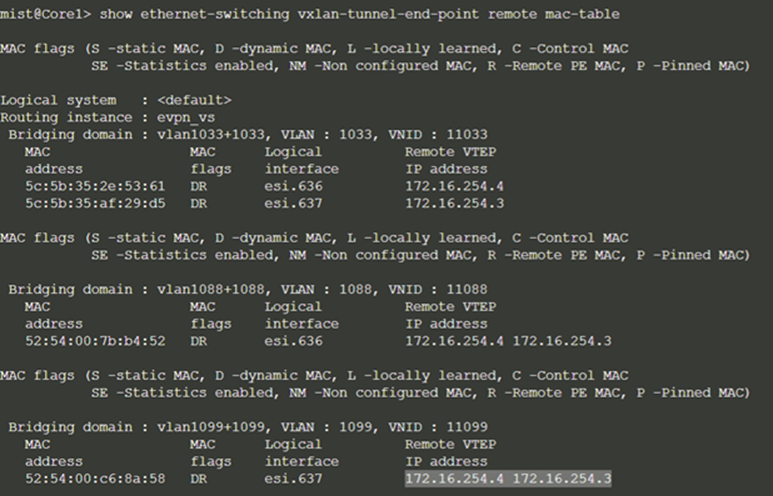Click the highlighted remote VTEP IP addresses
Viewport: 773px width, 496px height.
pos(508,479)
